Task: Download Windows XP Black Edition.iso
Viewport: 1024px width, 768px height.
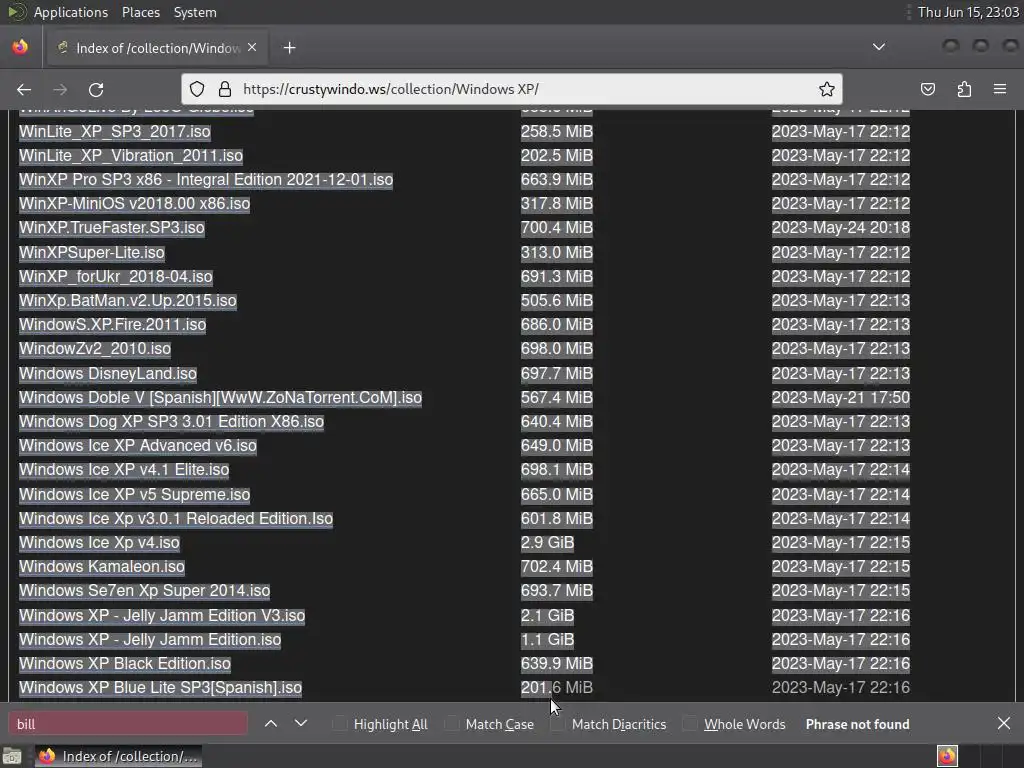Action: [125, 664]
